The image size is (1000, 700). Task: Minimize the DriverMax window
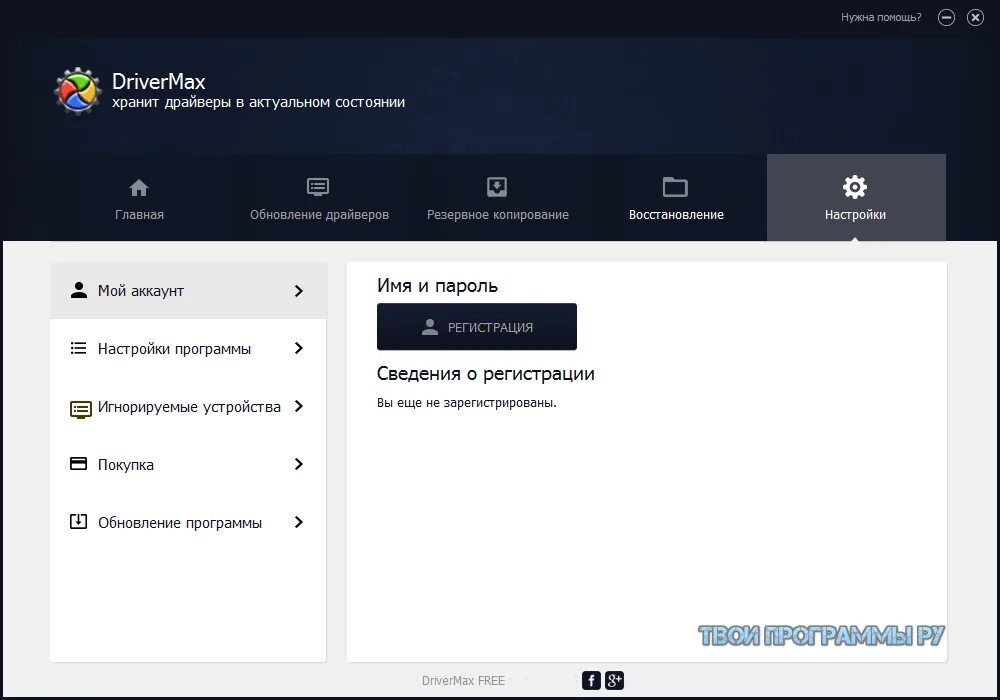946,17
